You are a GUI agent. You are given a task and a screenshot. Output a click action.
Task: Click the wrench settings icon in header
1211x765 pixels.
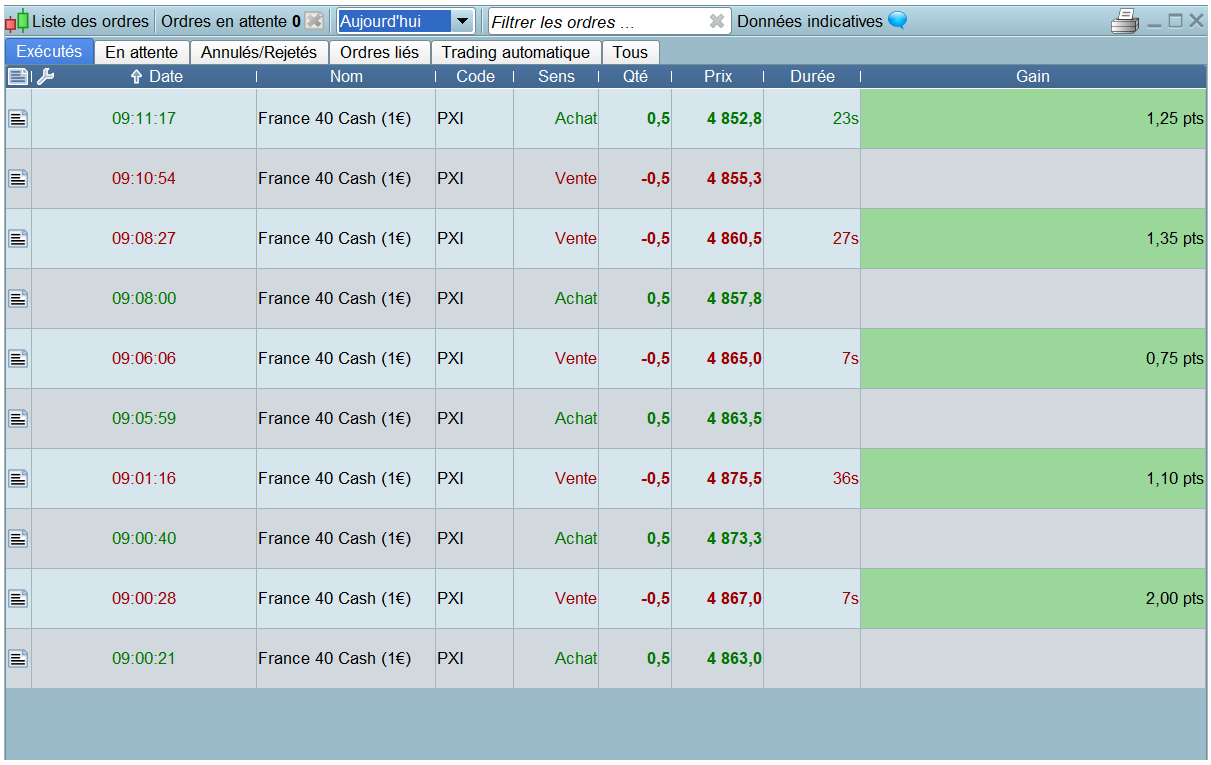point(45,76)
